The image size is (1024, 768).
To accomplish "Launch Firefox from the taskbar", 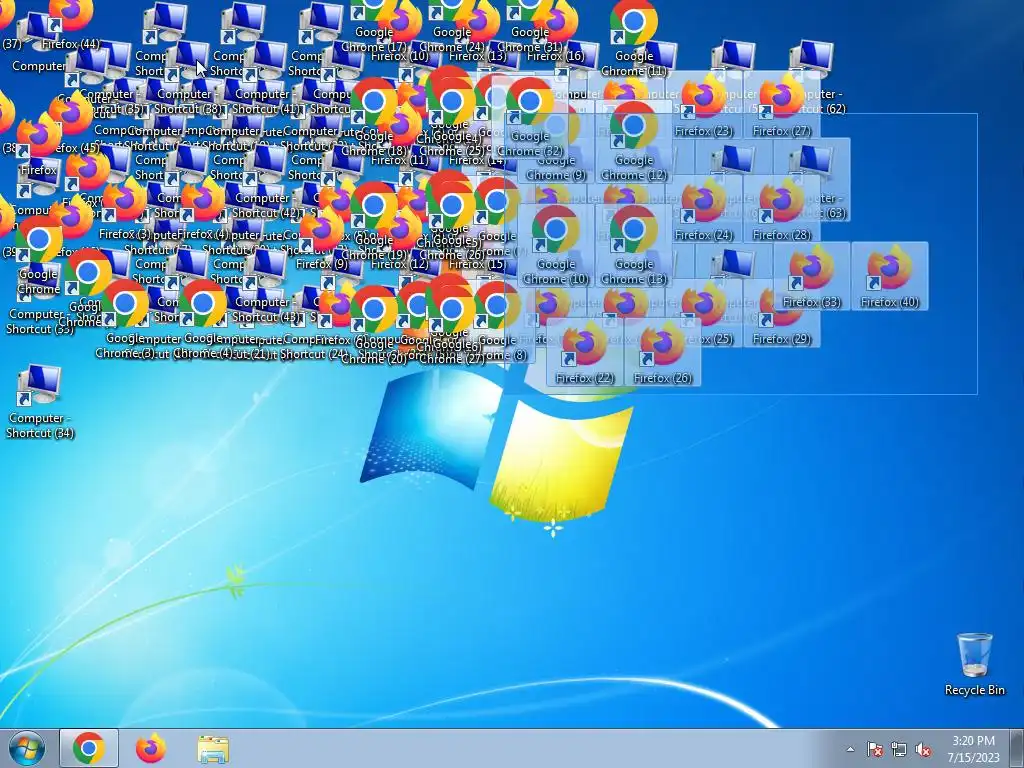I will tap(151, 748).
